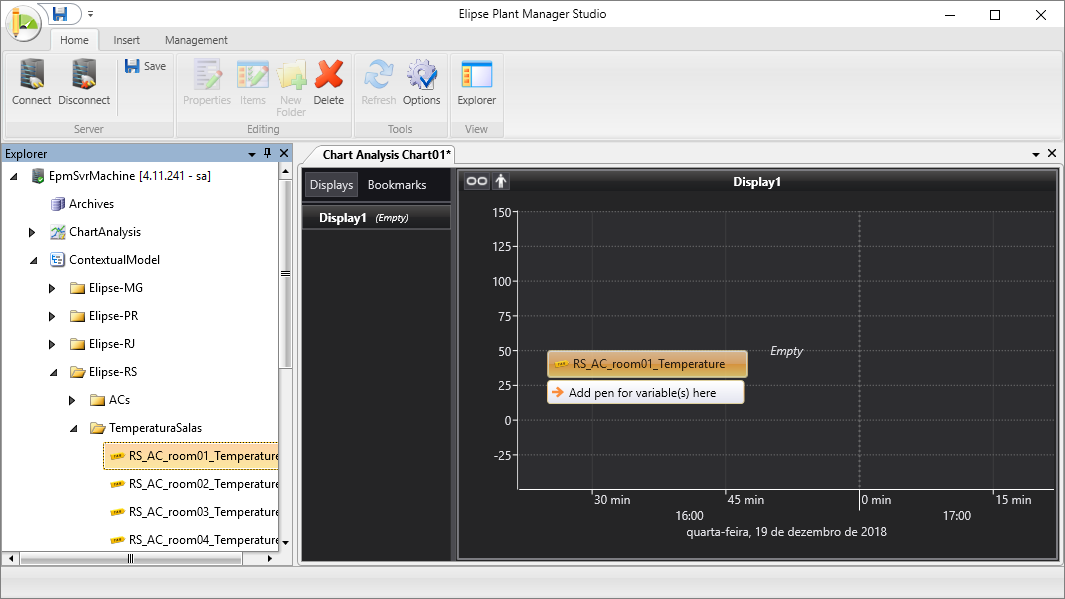Open the Management ribbon tab
The height and width of the screenshot is (599, 1065).
196,40
